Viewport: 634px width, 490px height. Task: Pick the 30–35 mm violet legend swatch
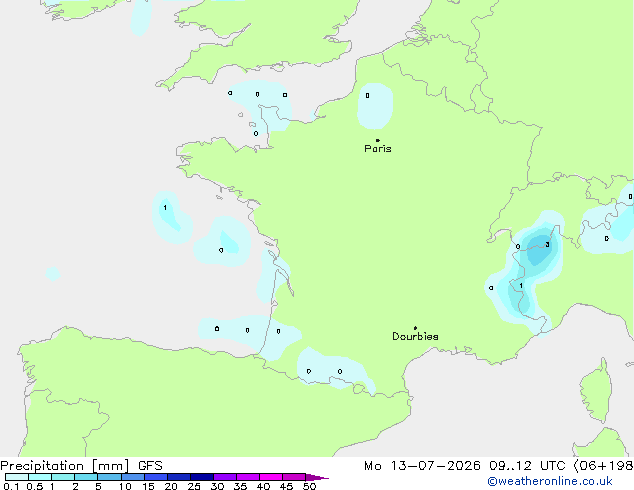click(225, 477)
